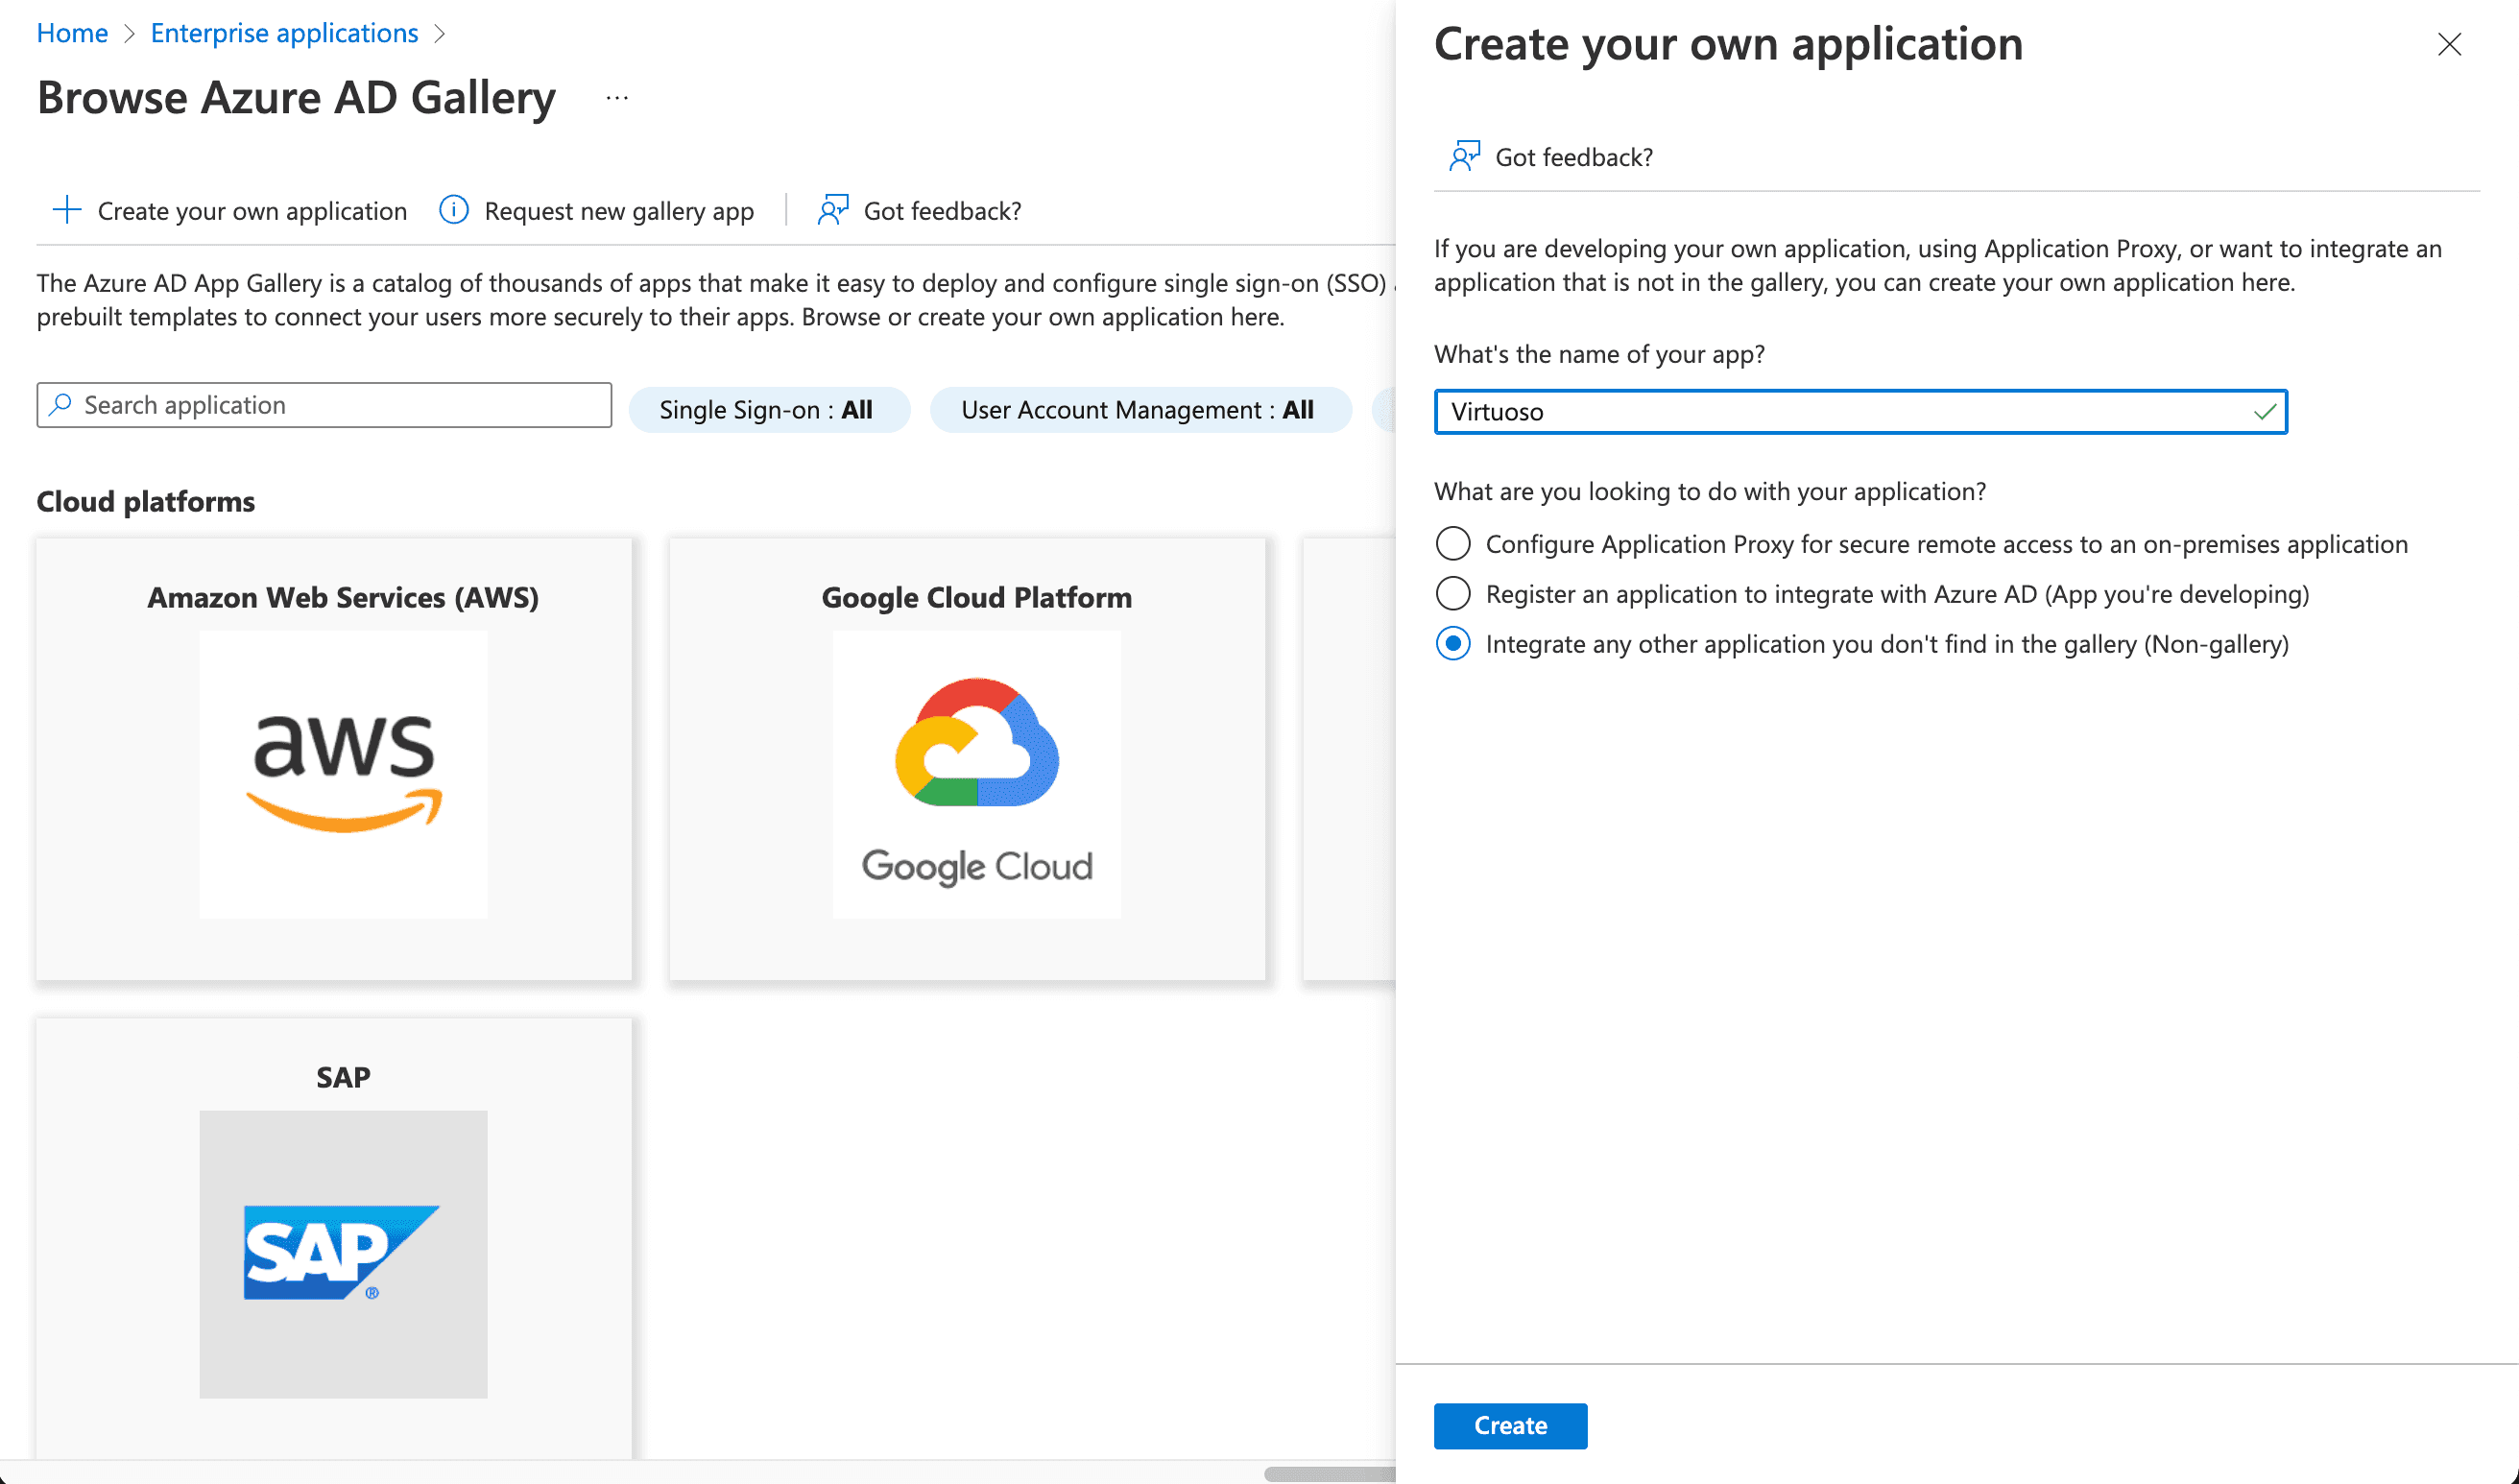Click the horizontal scrollbar at page bottom
This screenshot has width=2519, height=1484.
tap(1328, 1474)
